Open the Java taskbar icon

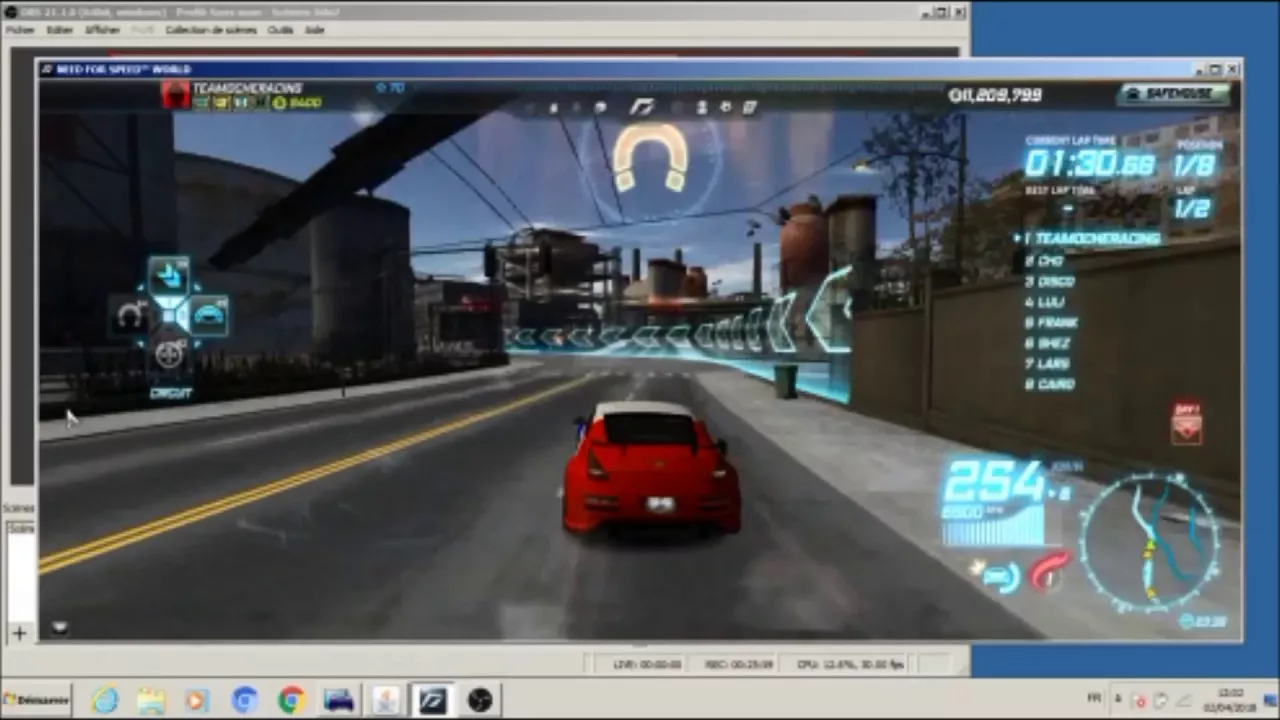pyautogui.click(x=385, y=700)
